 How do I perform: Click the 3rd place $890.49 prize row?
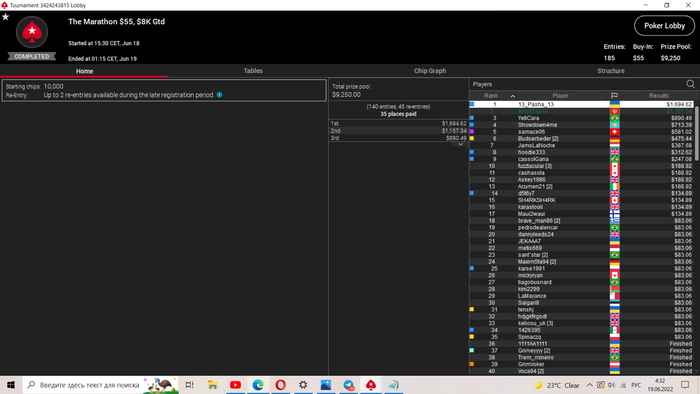click(x=398, y=138)
